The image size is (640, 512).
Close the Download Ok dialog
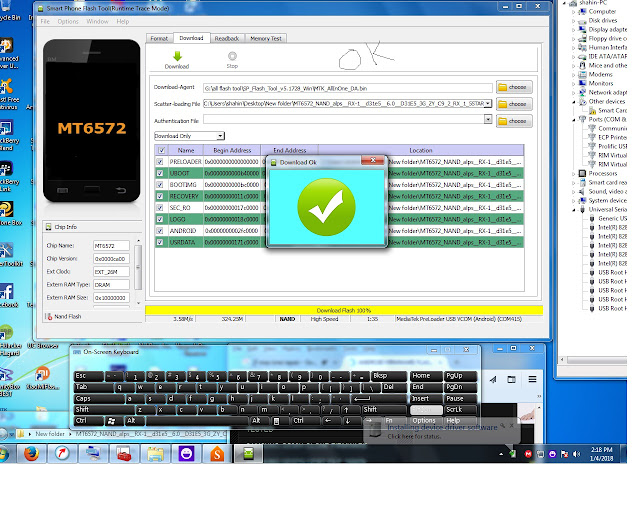(373, 160)
